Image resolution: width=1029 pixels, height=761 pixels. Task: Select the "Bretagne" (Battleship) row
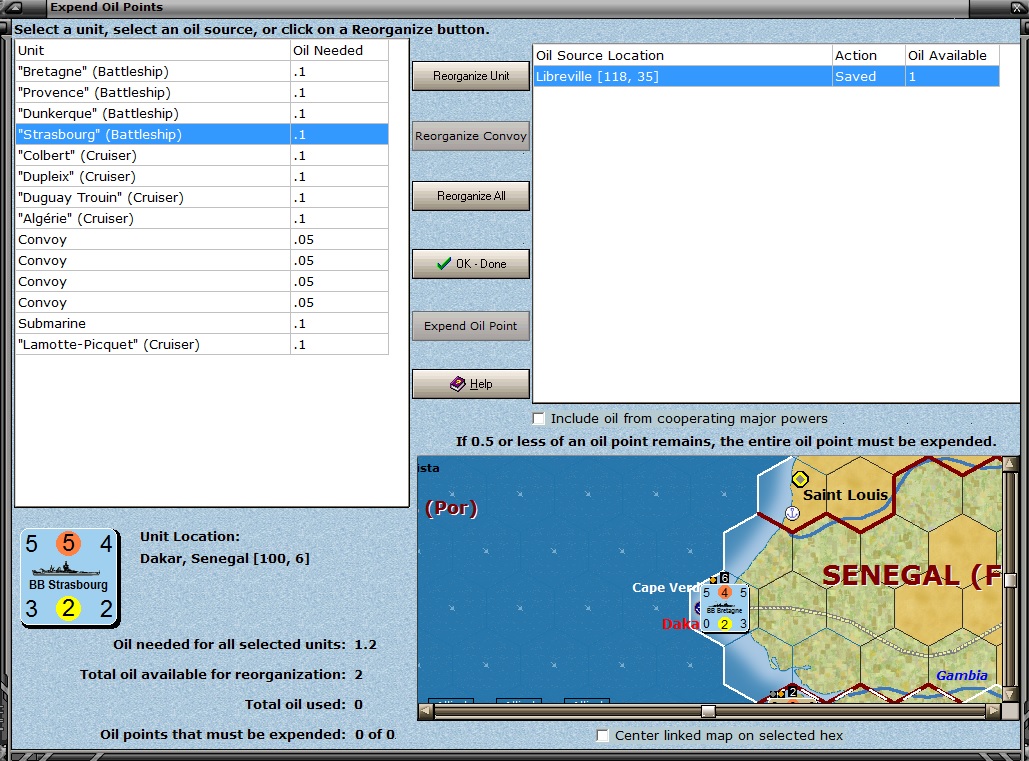tap(202, 72)
